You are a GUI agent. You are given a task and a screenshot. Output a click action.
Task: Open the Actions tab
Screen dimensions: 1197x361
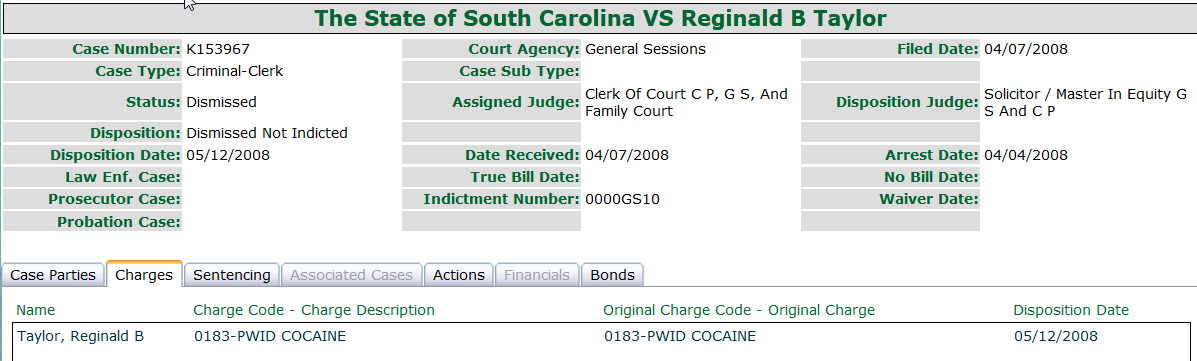point(459,275)
